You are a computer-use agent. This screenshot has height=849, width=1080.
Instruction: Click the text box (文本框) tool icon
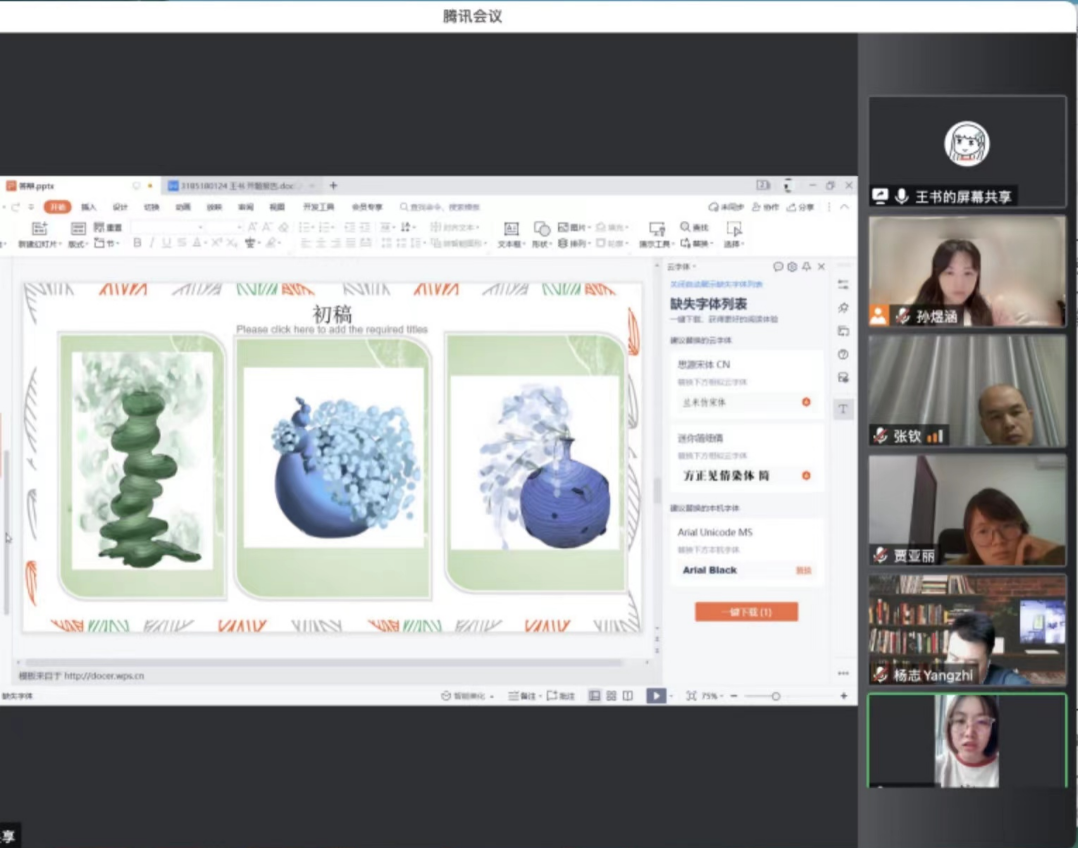510,230
